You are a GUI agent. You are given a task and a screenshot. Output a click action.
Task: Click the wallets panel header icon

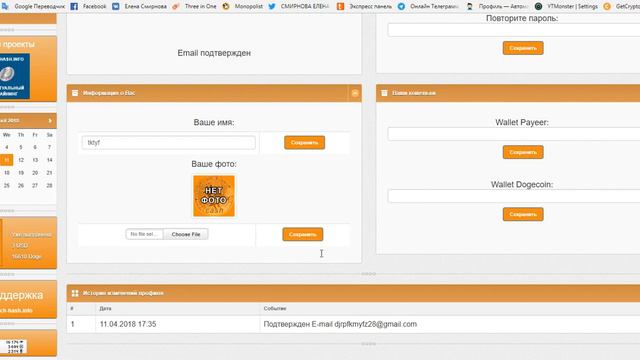tap(384, 93)
